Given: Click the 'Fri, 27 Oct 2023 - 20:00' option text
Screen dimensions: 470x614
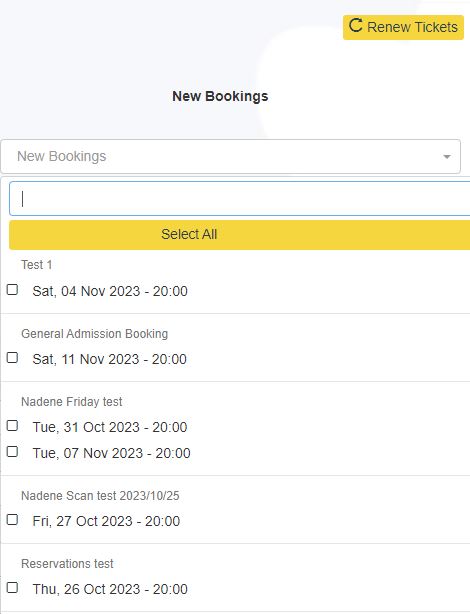Looking at the screenshot, I should pyautogui.click(x=106, y=521).
